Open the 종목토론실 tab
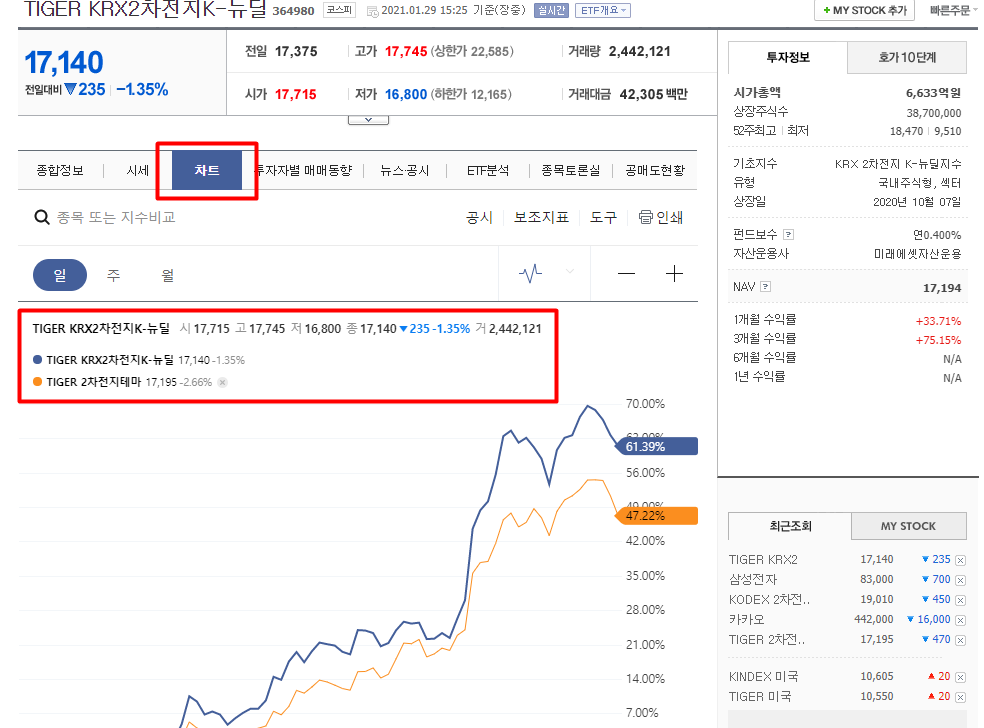This screenshot has height=728, width=984. (570, 171)
